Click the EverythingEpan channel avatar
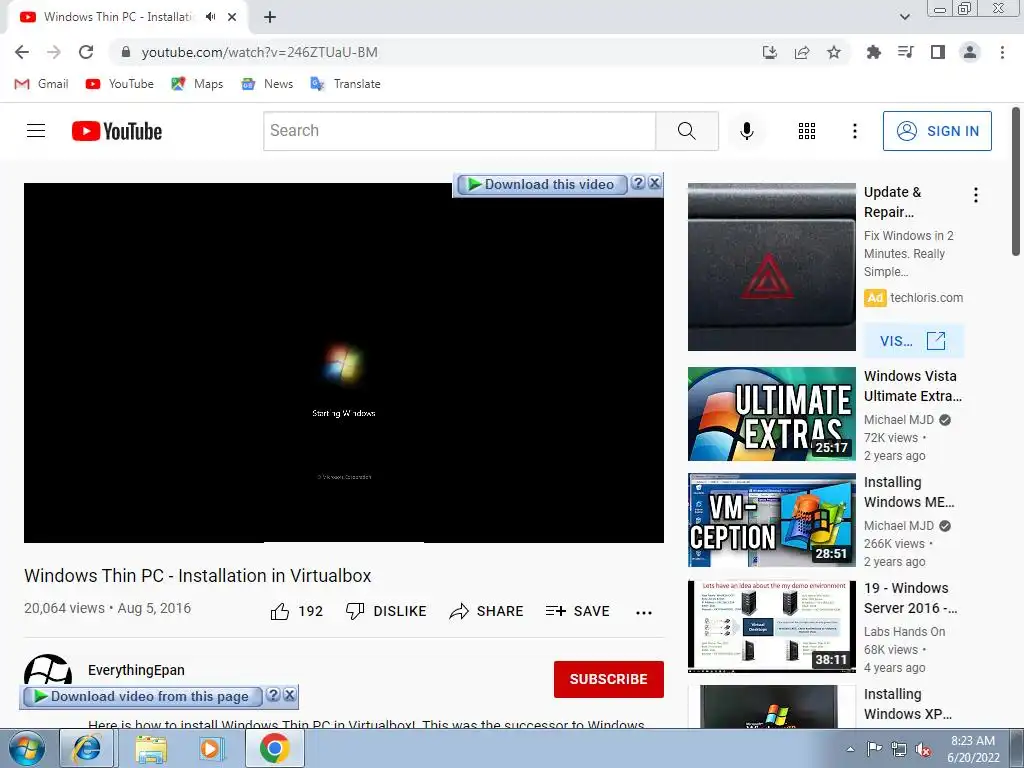 point(48,670)
